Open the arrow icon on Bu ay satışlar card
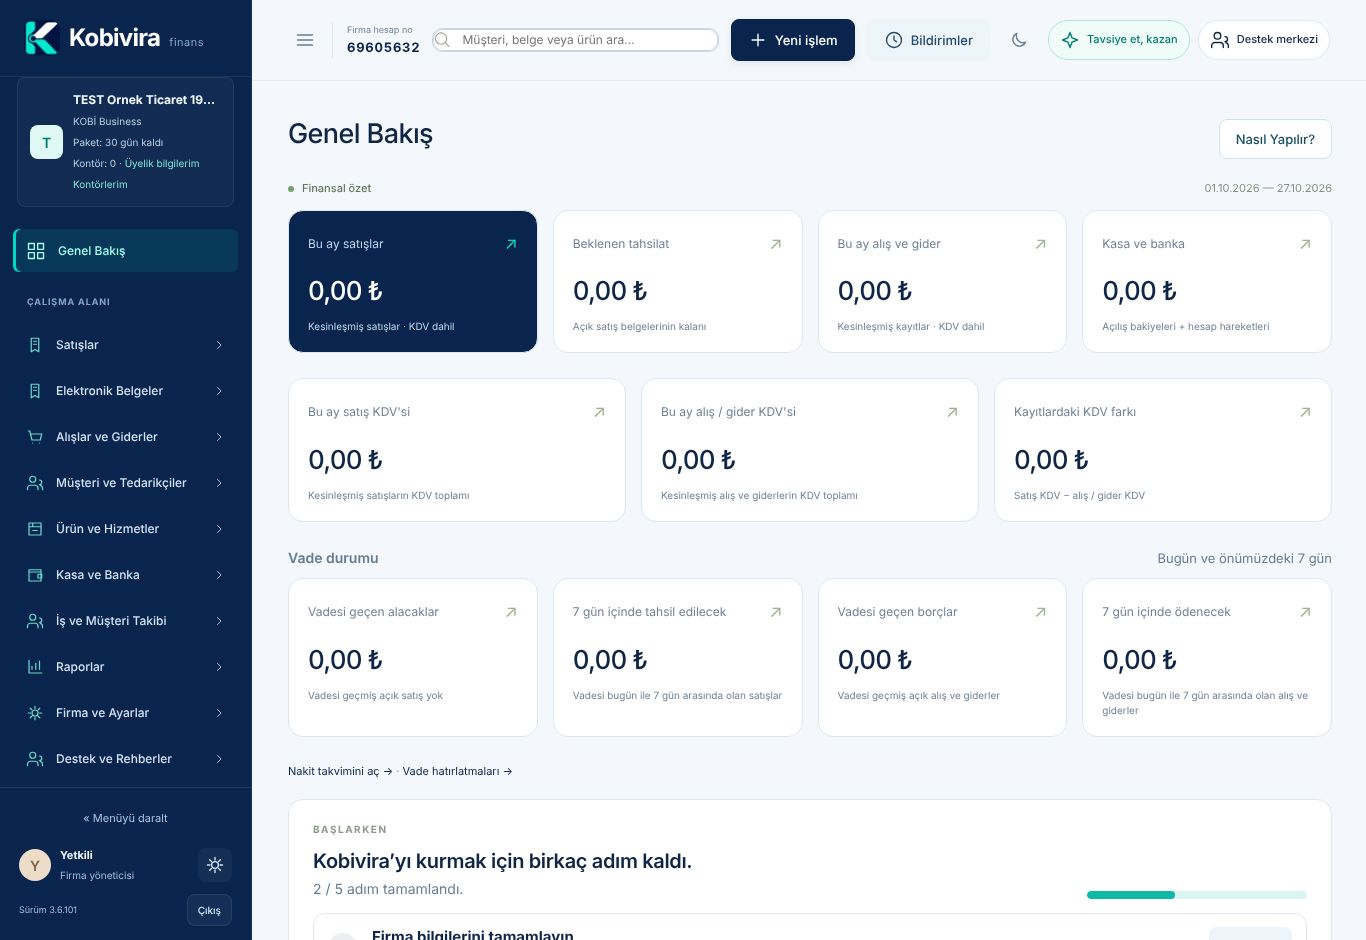This screenshot has height=940, width=1366. click(511, 244)
